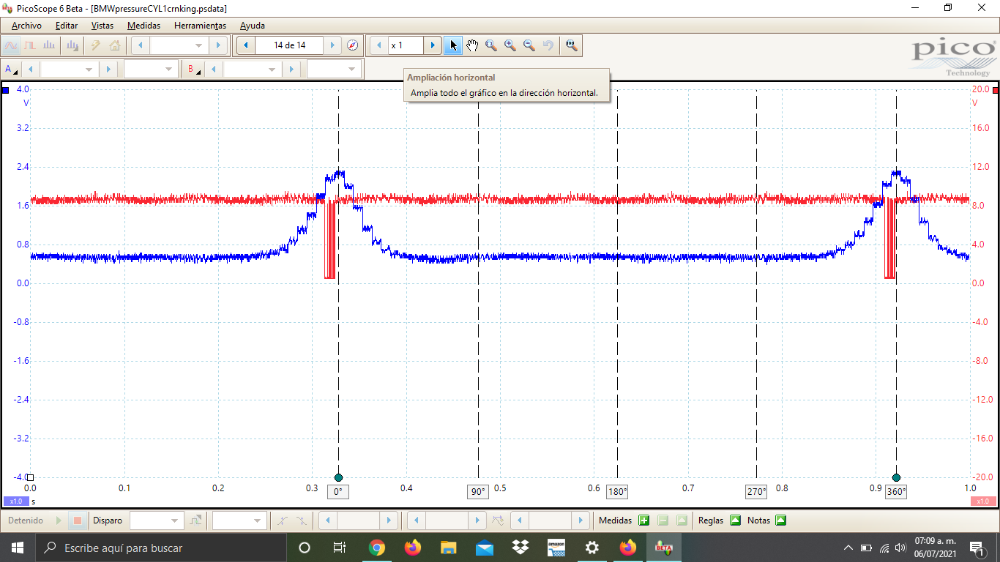Click the green add measurement icon
Image resolution: width=1000 pixels, height=562 pixels.
coord(643,520)
